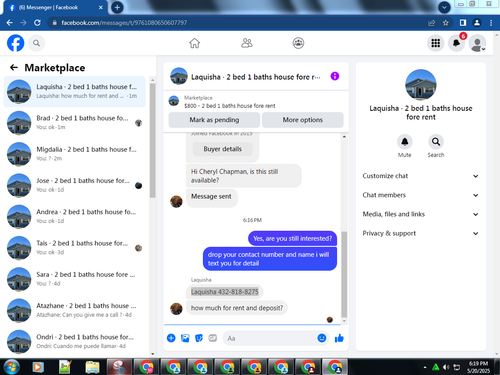The height and width of the screenshot is (375, 500).
Task: Bookmark this page with the star icon
Action: (446, 23)
